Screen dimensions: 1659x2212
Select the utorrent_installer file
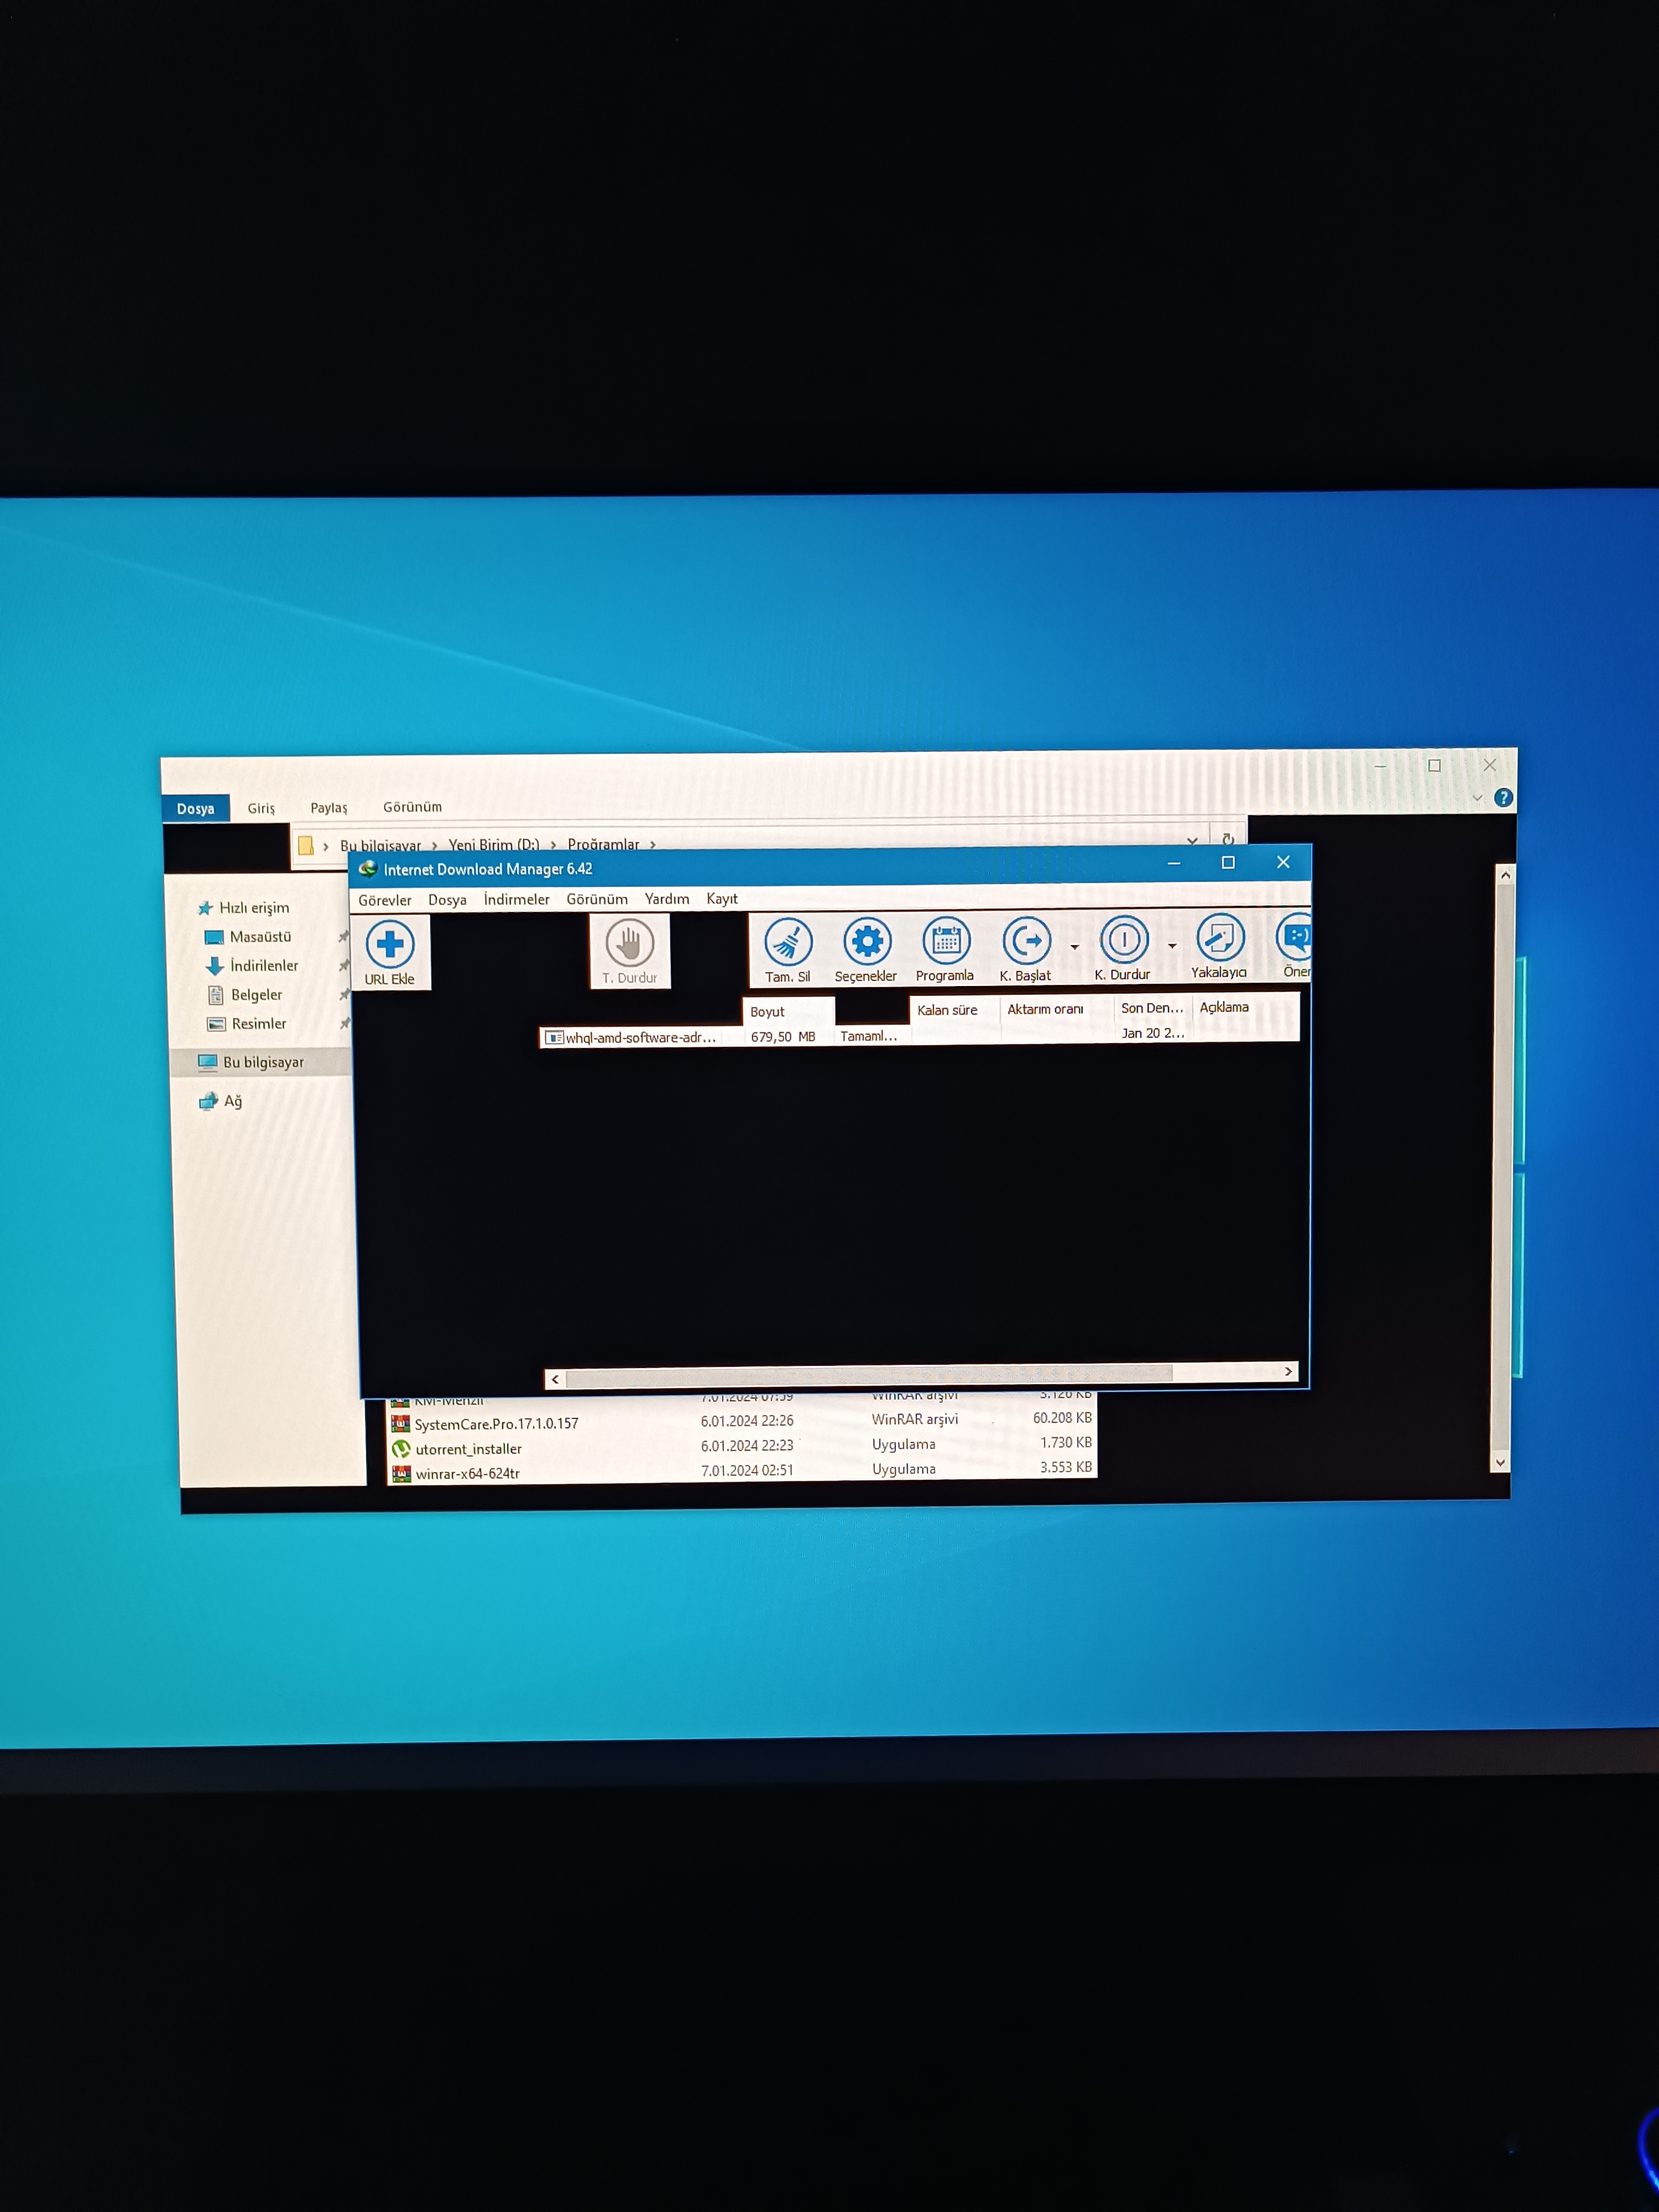click(468, 1449)
